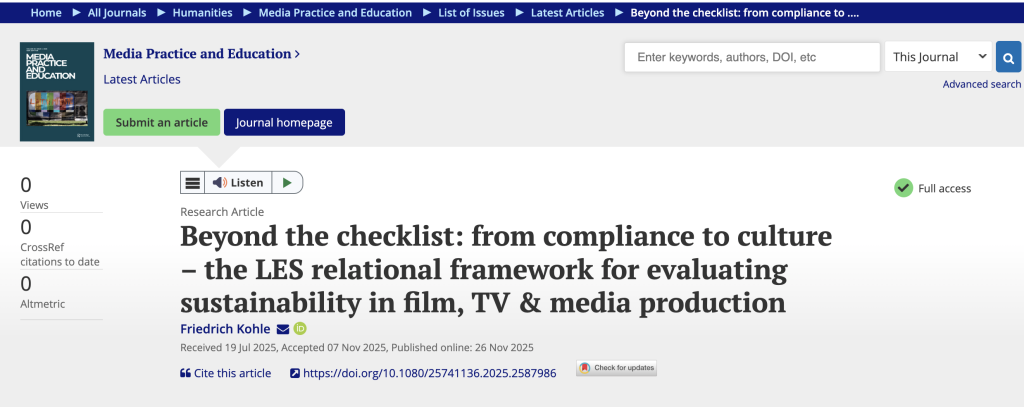The height and width of the screenshot is (407, 1024).
Task: Click the Check for updates badge
Action: pos(616,368)
